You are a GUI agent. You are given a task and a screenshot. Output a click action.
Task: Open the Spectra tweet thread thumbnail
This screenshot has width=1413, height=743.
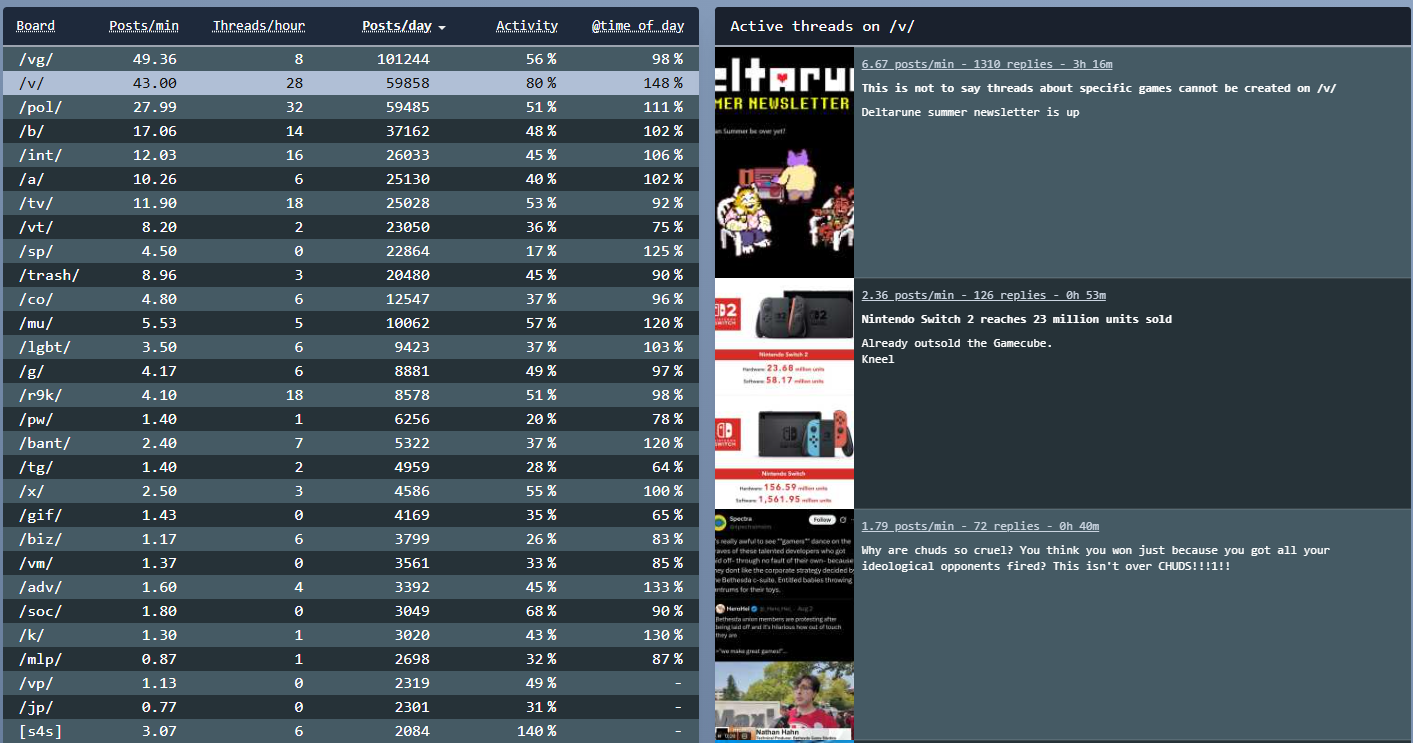tap(784, 625)
